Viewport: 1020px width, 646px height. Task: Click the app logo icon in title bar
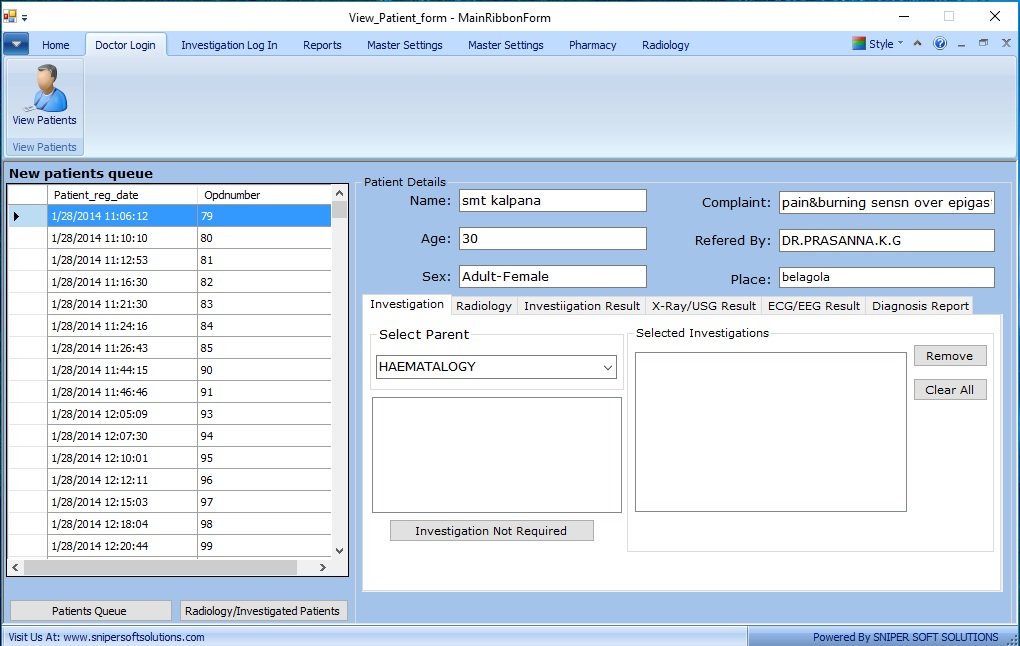(x=10, y=16)
